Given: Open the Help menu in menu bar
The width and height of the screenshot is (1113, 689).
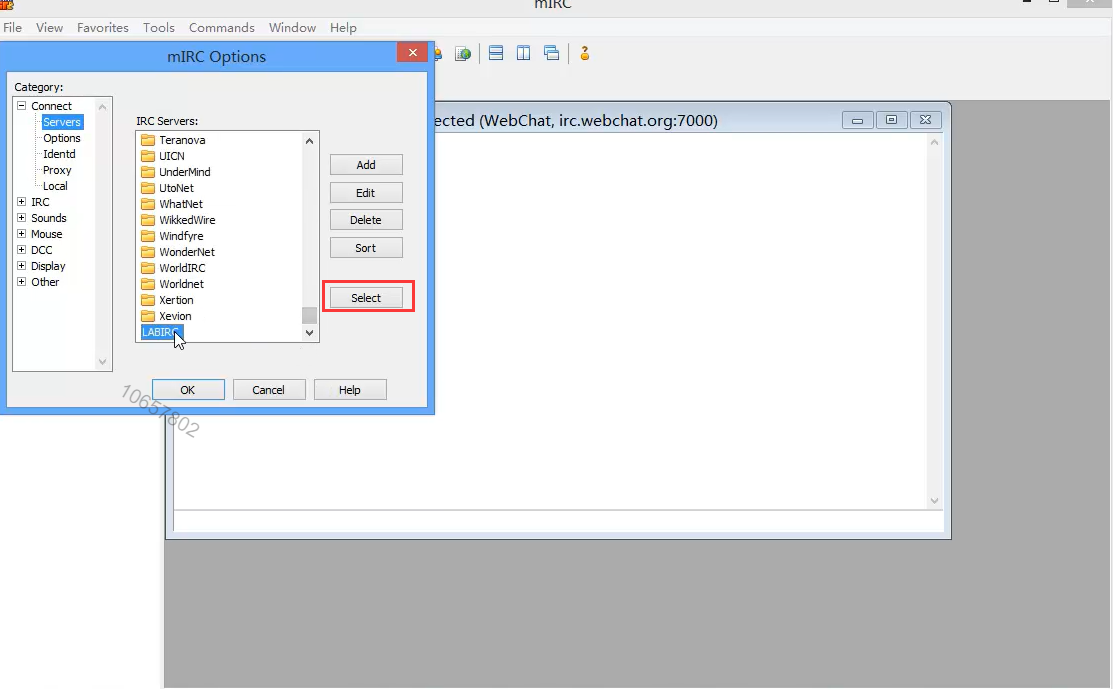Looking at the screenshot, I should point(344,28).
